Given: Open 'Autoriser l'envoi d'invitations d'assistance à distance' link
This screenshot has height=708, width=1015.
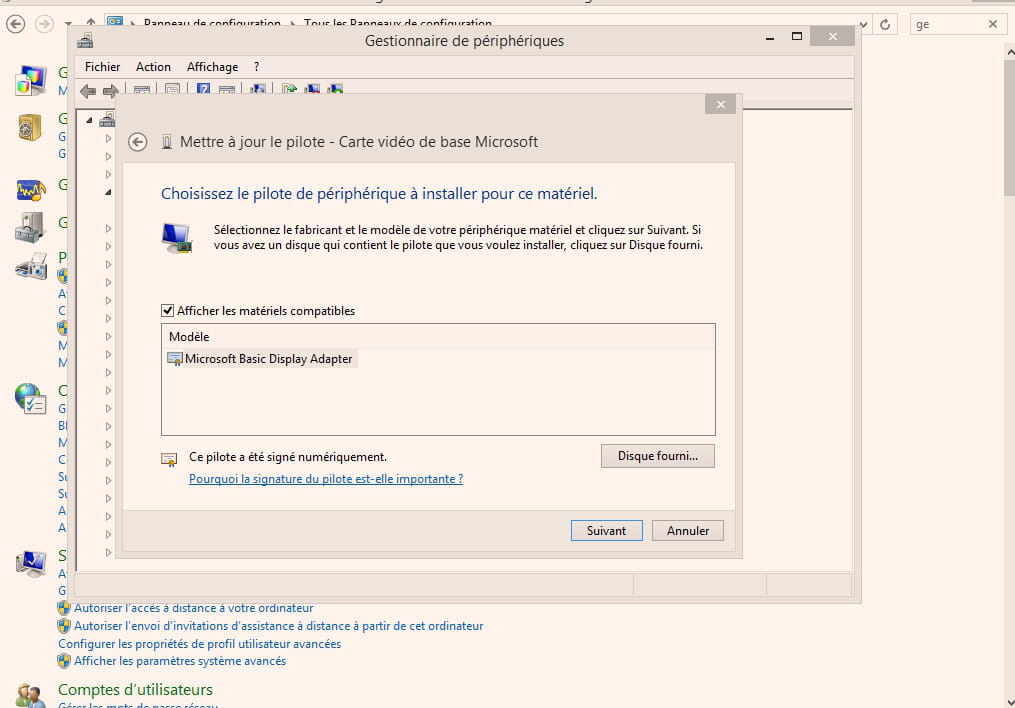Looking at the screenshot, I should pyautogui.click(x=278, y=626).
